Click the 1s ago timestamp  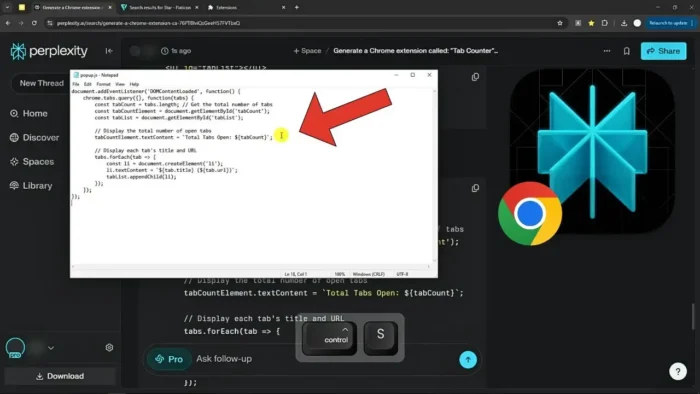click(x=176, y=51)
